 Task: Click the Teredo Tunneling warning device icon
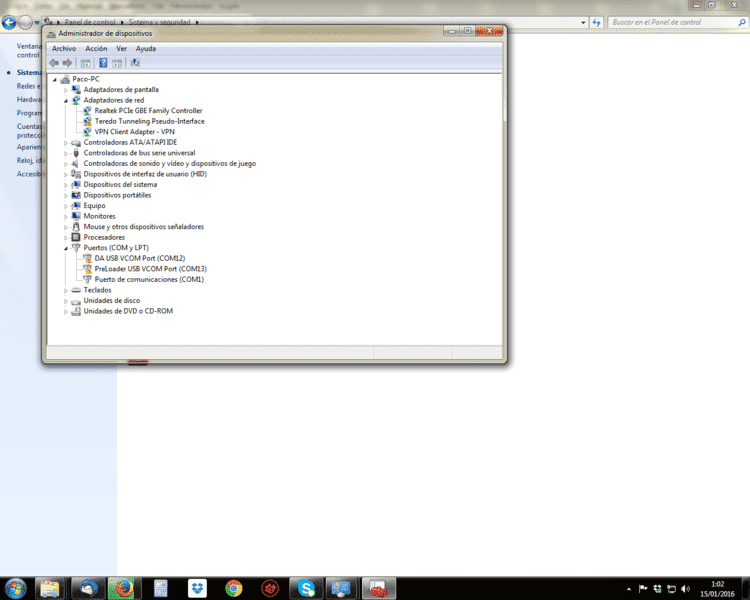pos(87,122)
